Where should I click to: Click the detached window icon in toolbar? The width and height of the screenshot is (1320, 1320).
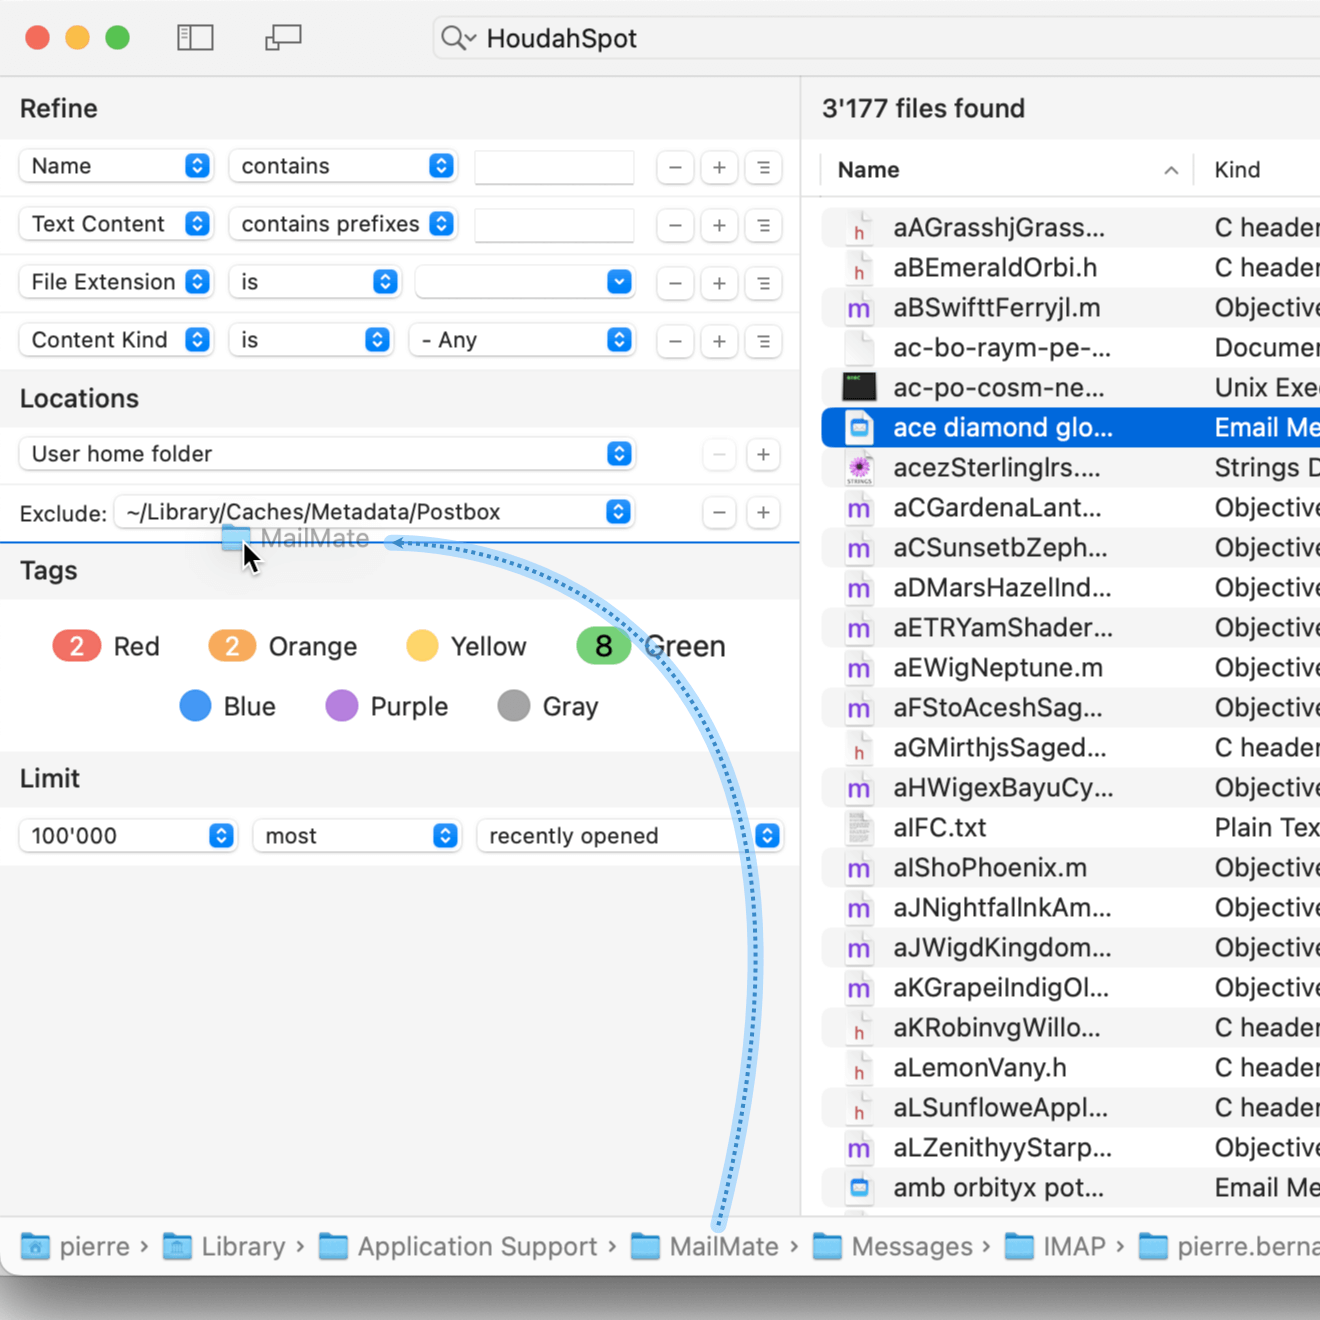[x=283, y=38]
